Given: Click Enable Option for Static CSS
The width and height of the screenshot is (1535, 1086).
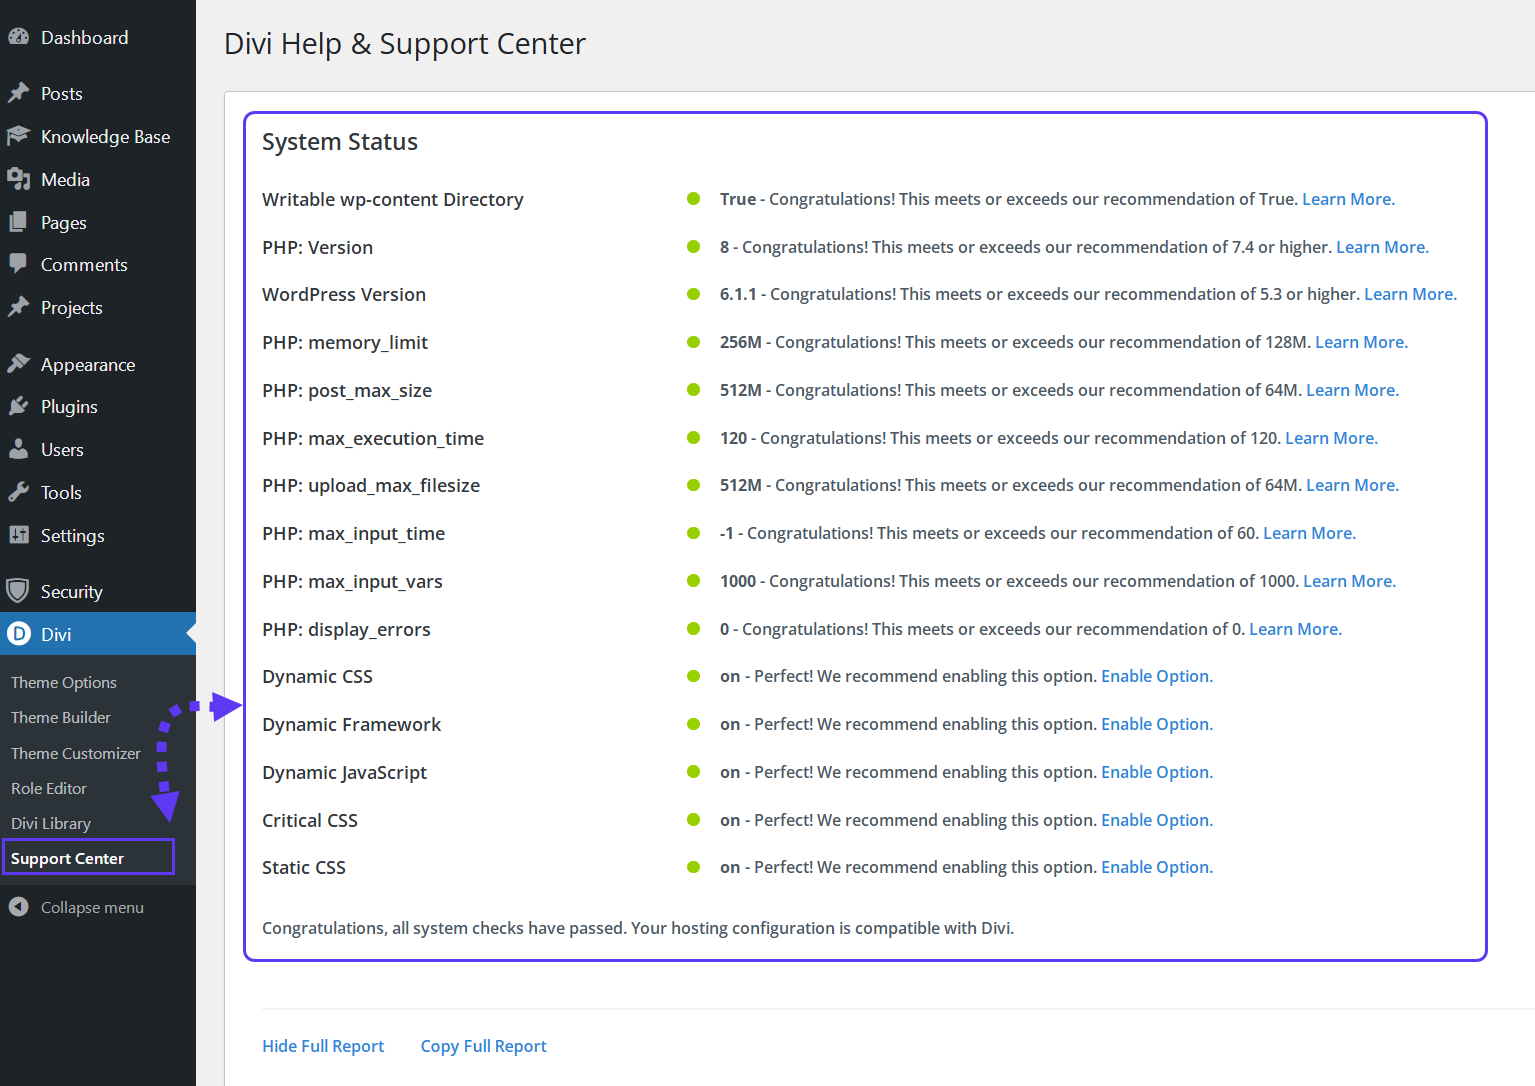Looking at the screenshot, I should (1157, 867).
